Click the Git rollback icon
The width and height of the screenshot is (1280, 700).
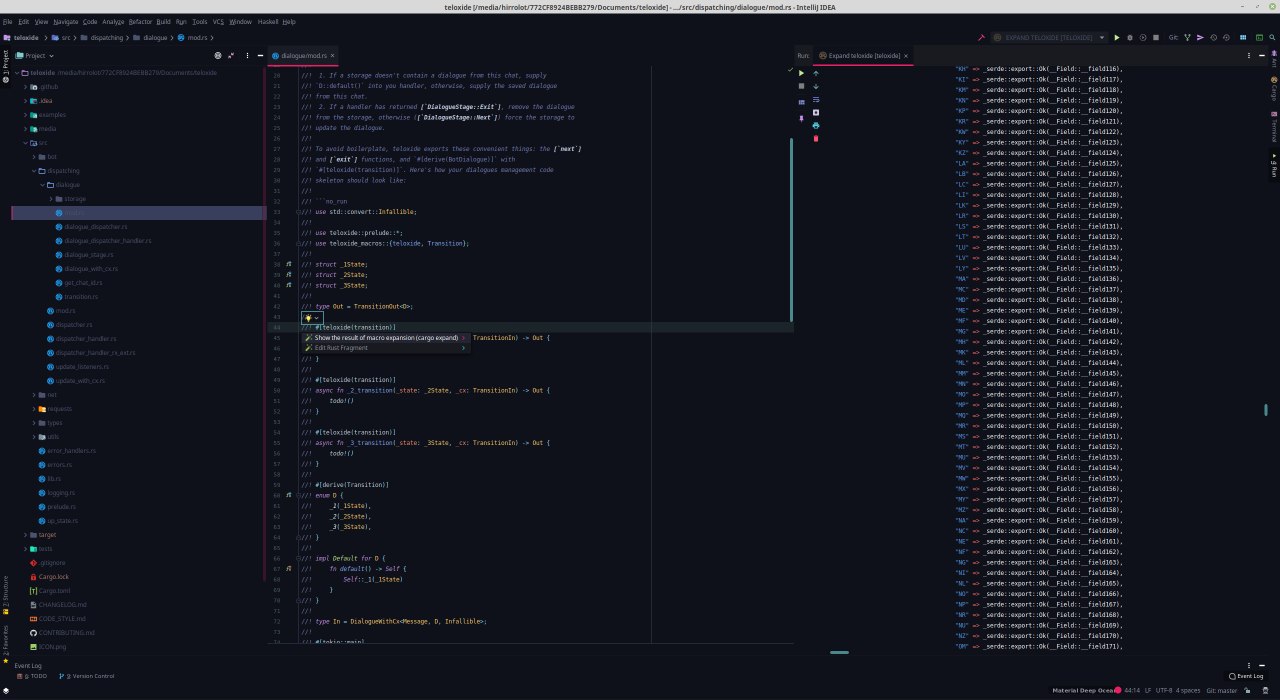click(x=1226, y=37)
